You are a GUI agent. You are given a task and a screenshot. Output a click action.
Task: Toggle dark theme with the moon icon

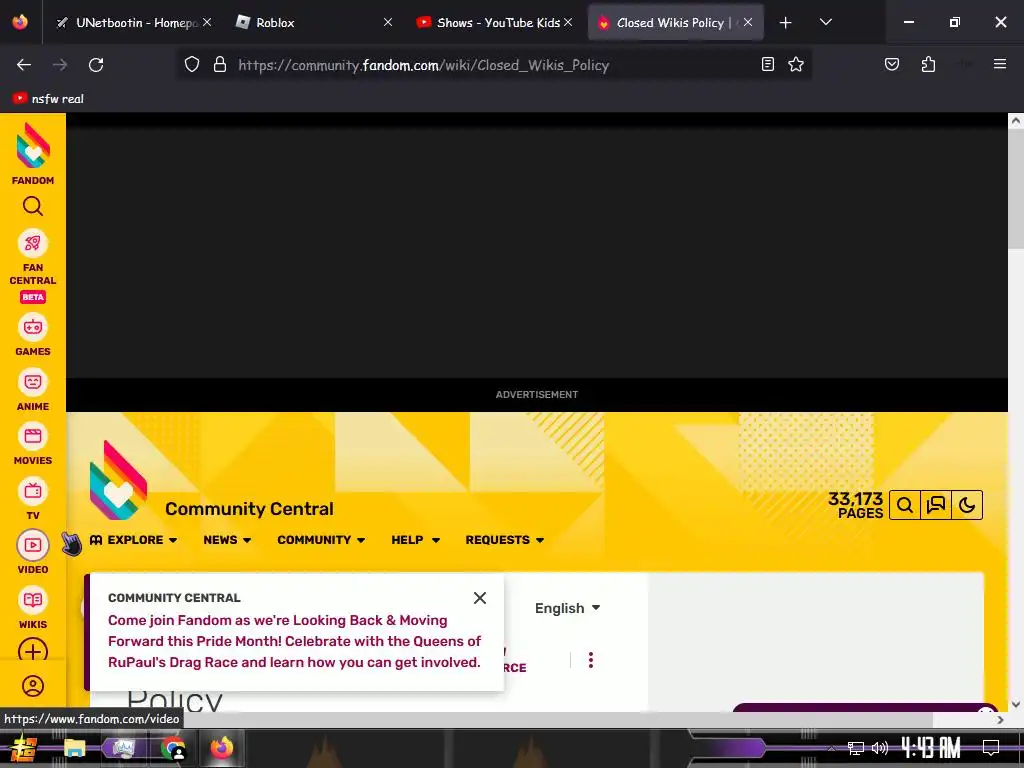pyautogui.click(x=967, y=505)
